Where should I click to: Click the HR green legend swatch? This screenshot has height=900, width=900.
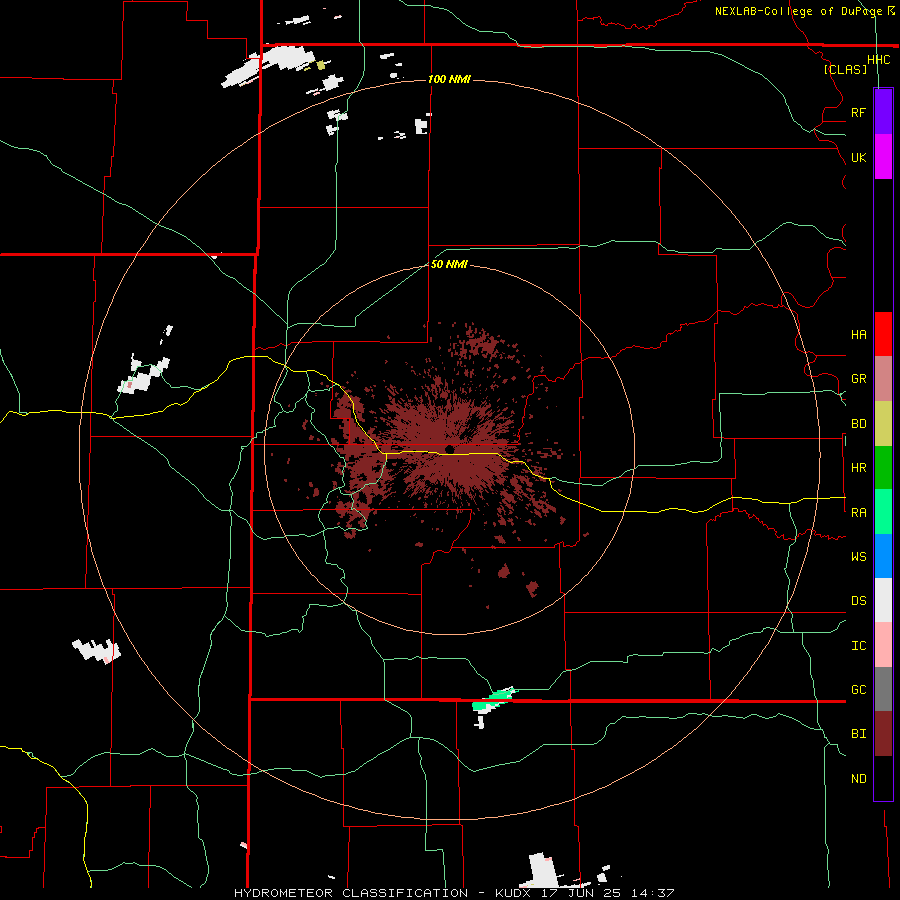(883, 468)
